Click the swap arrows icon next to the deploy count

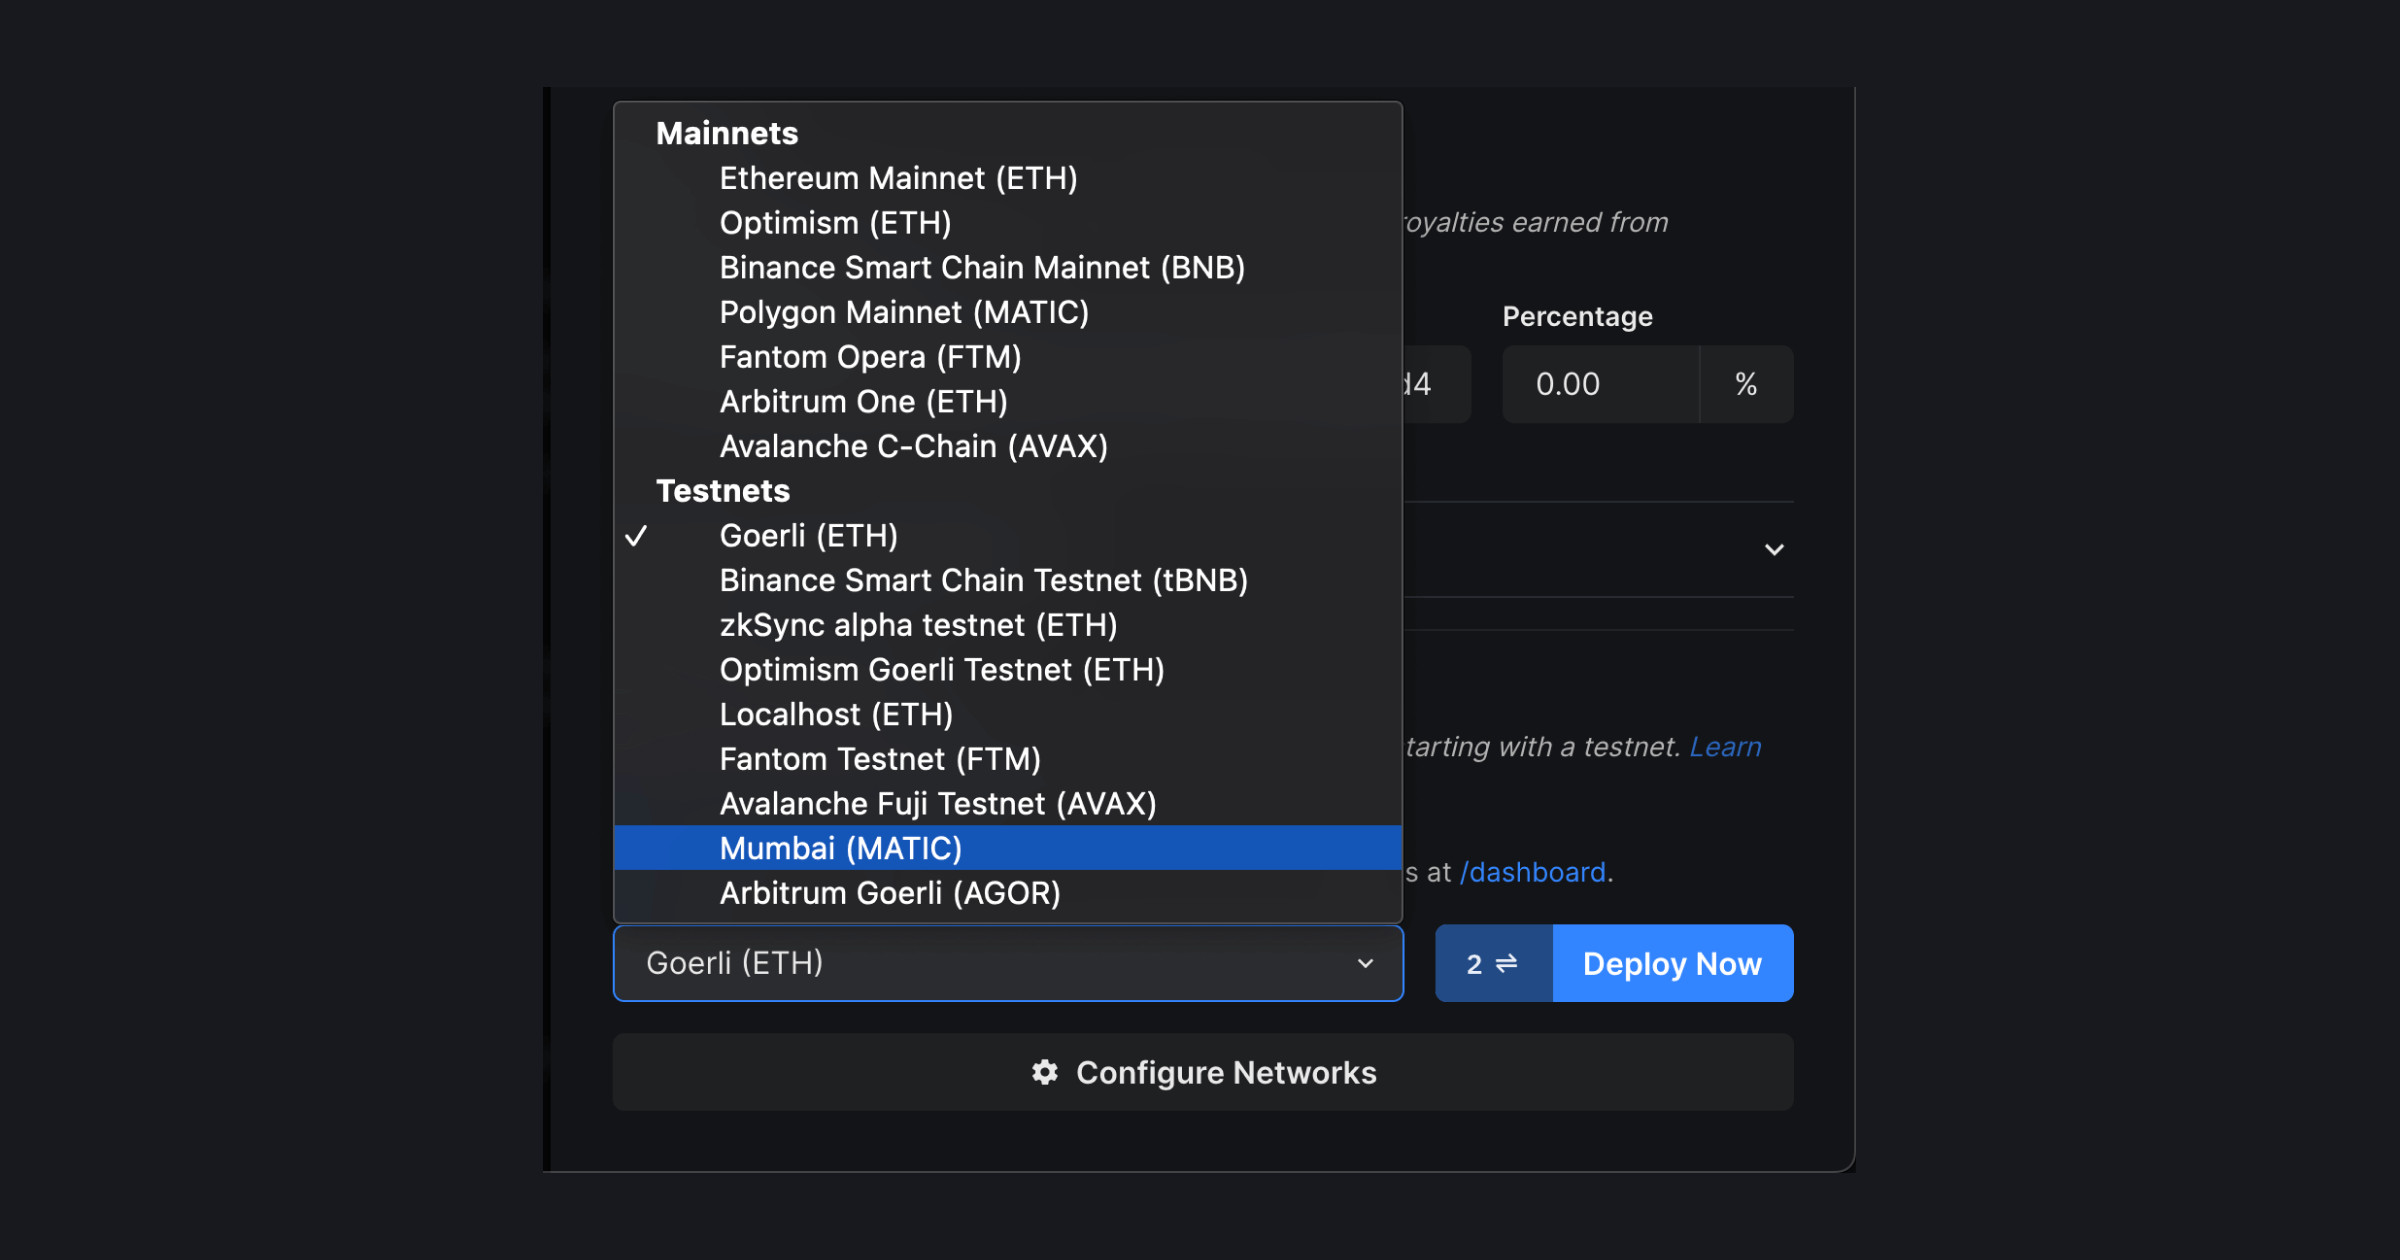pyautogui.click(x=1506, y=963)
